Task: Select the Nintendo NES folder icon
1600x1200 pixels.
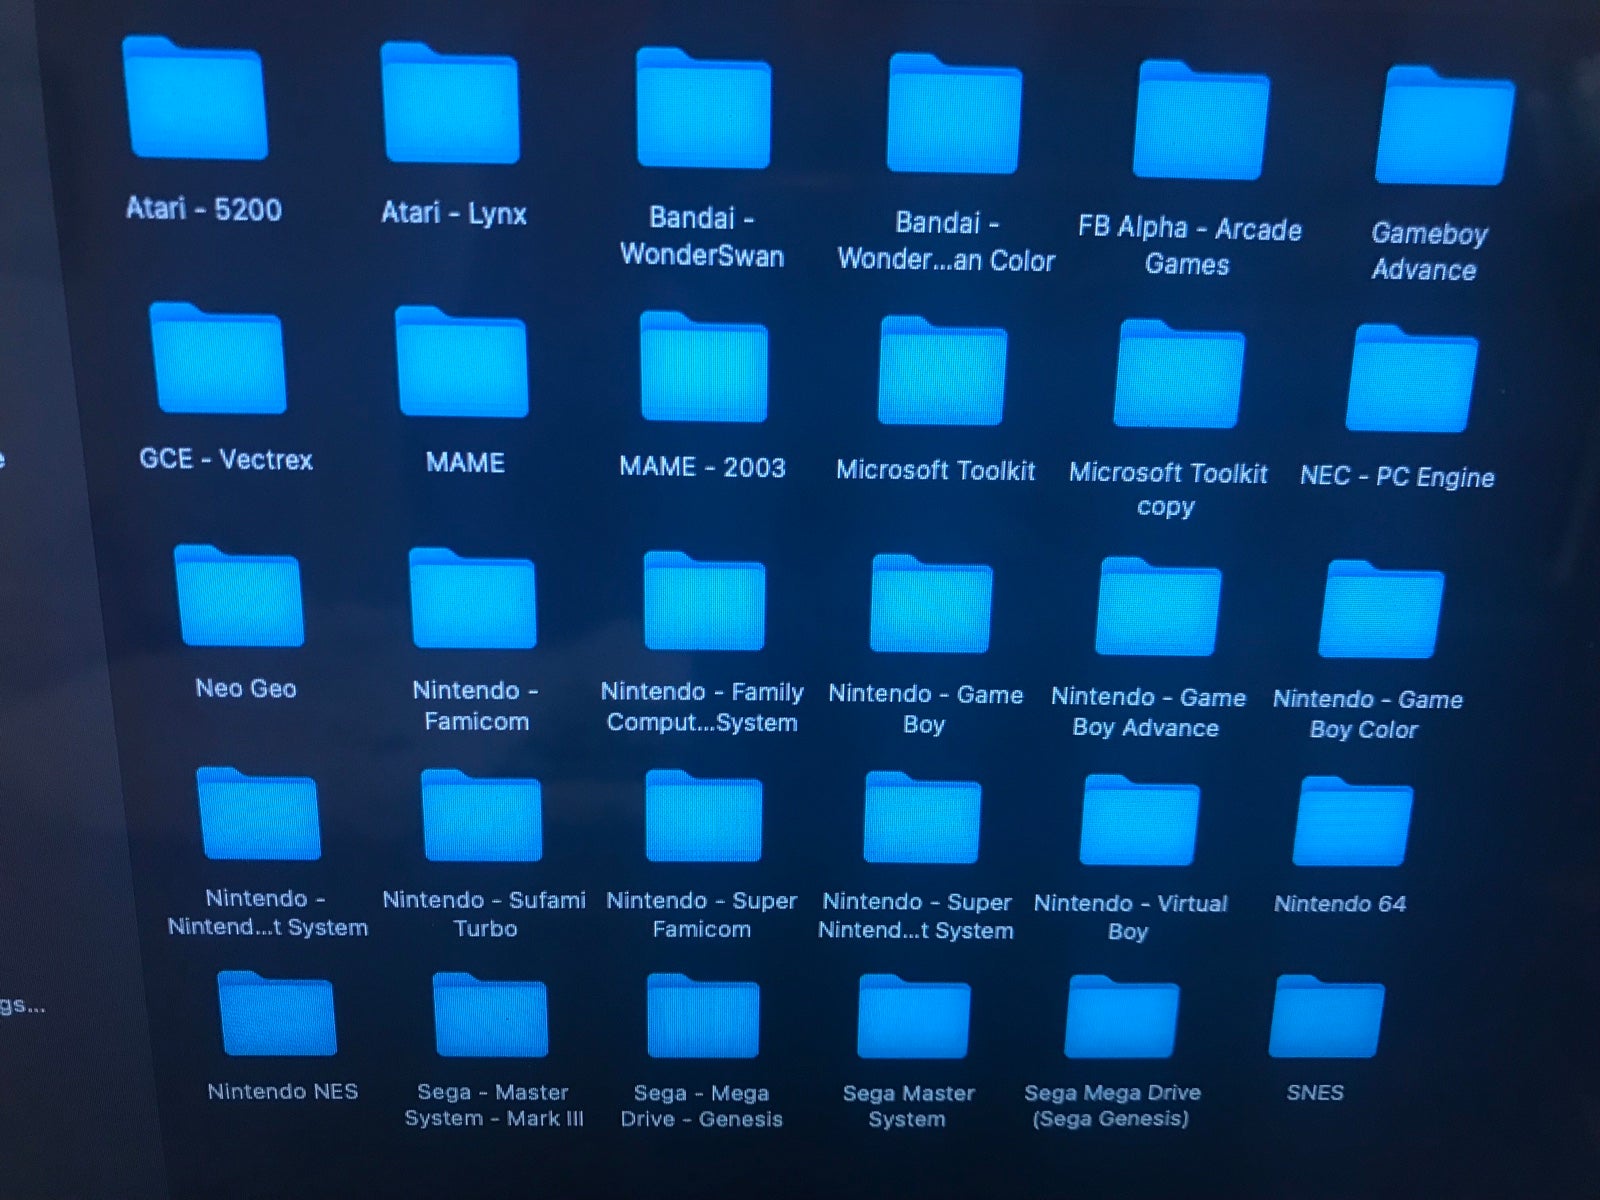Action: coord(276,1014)
